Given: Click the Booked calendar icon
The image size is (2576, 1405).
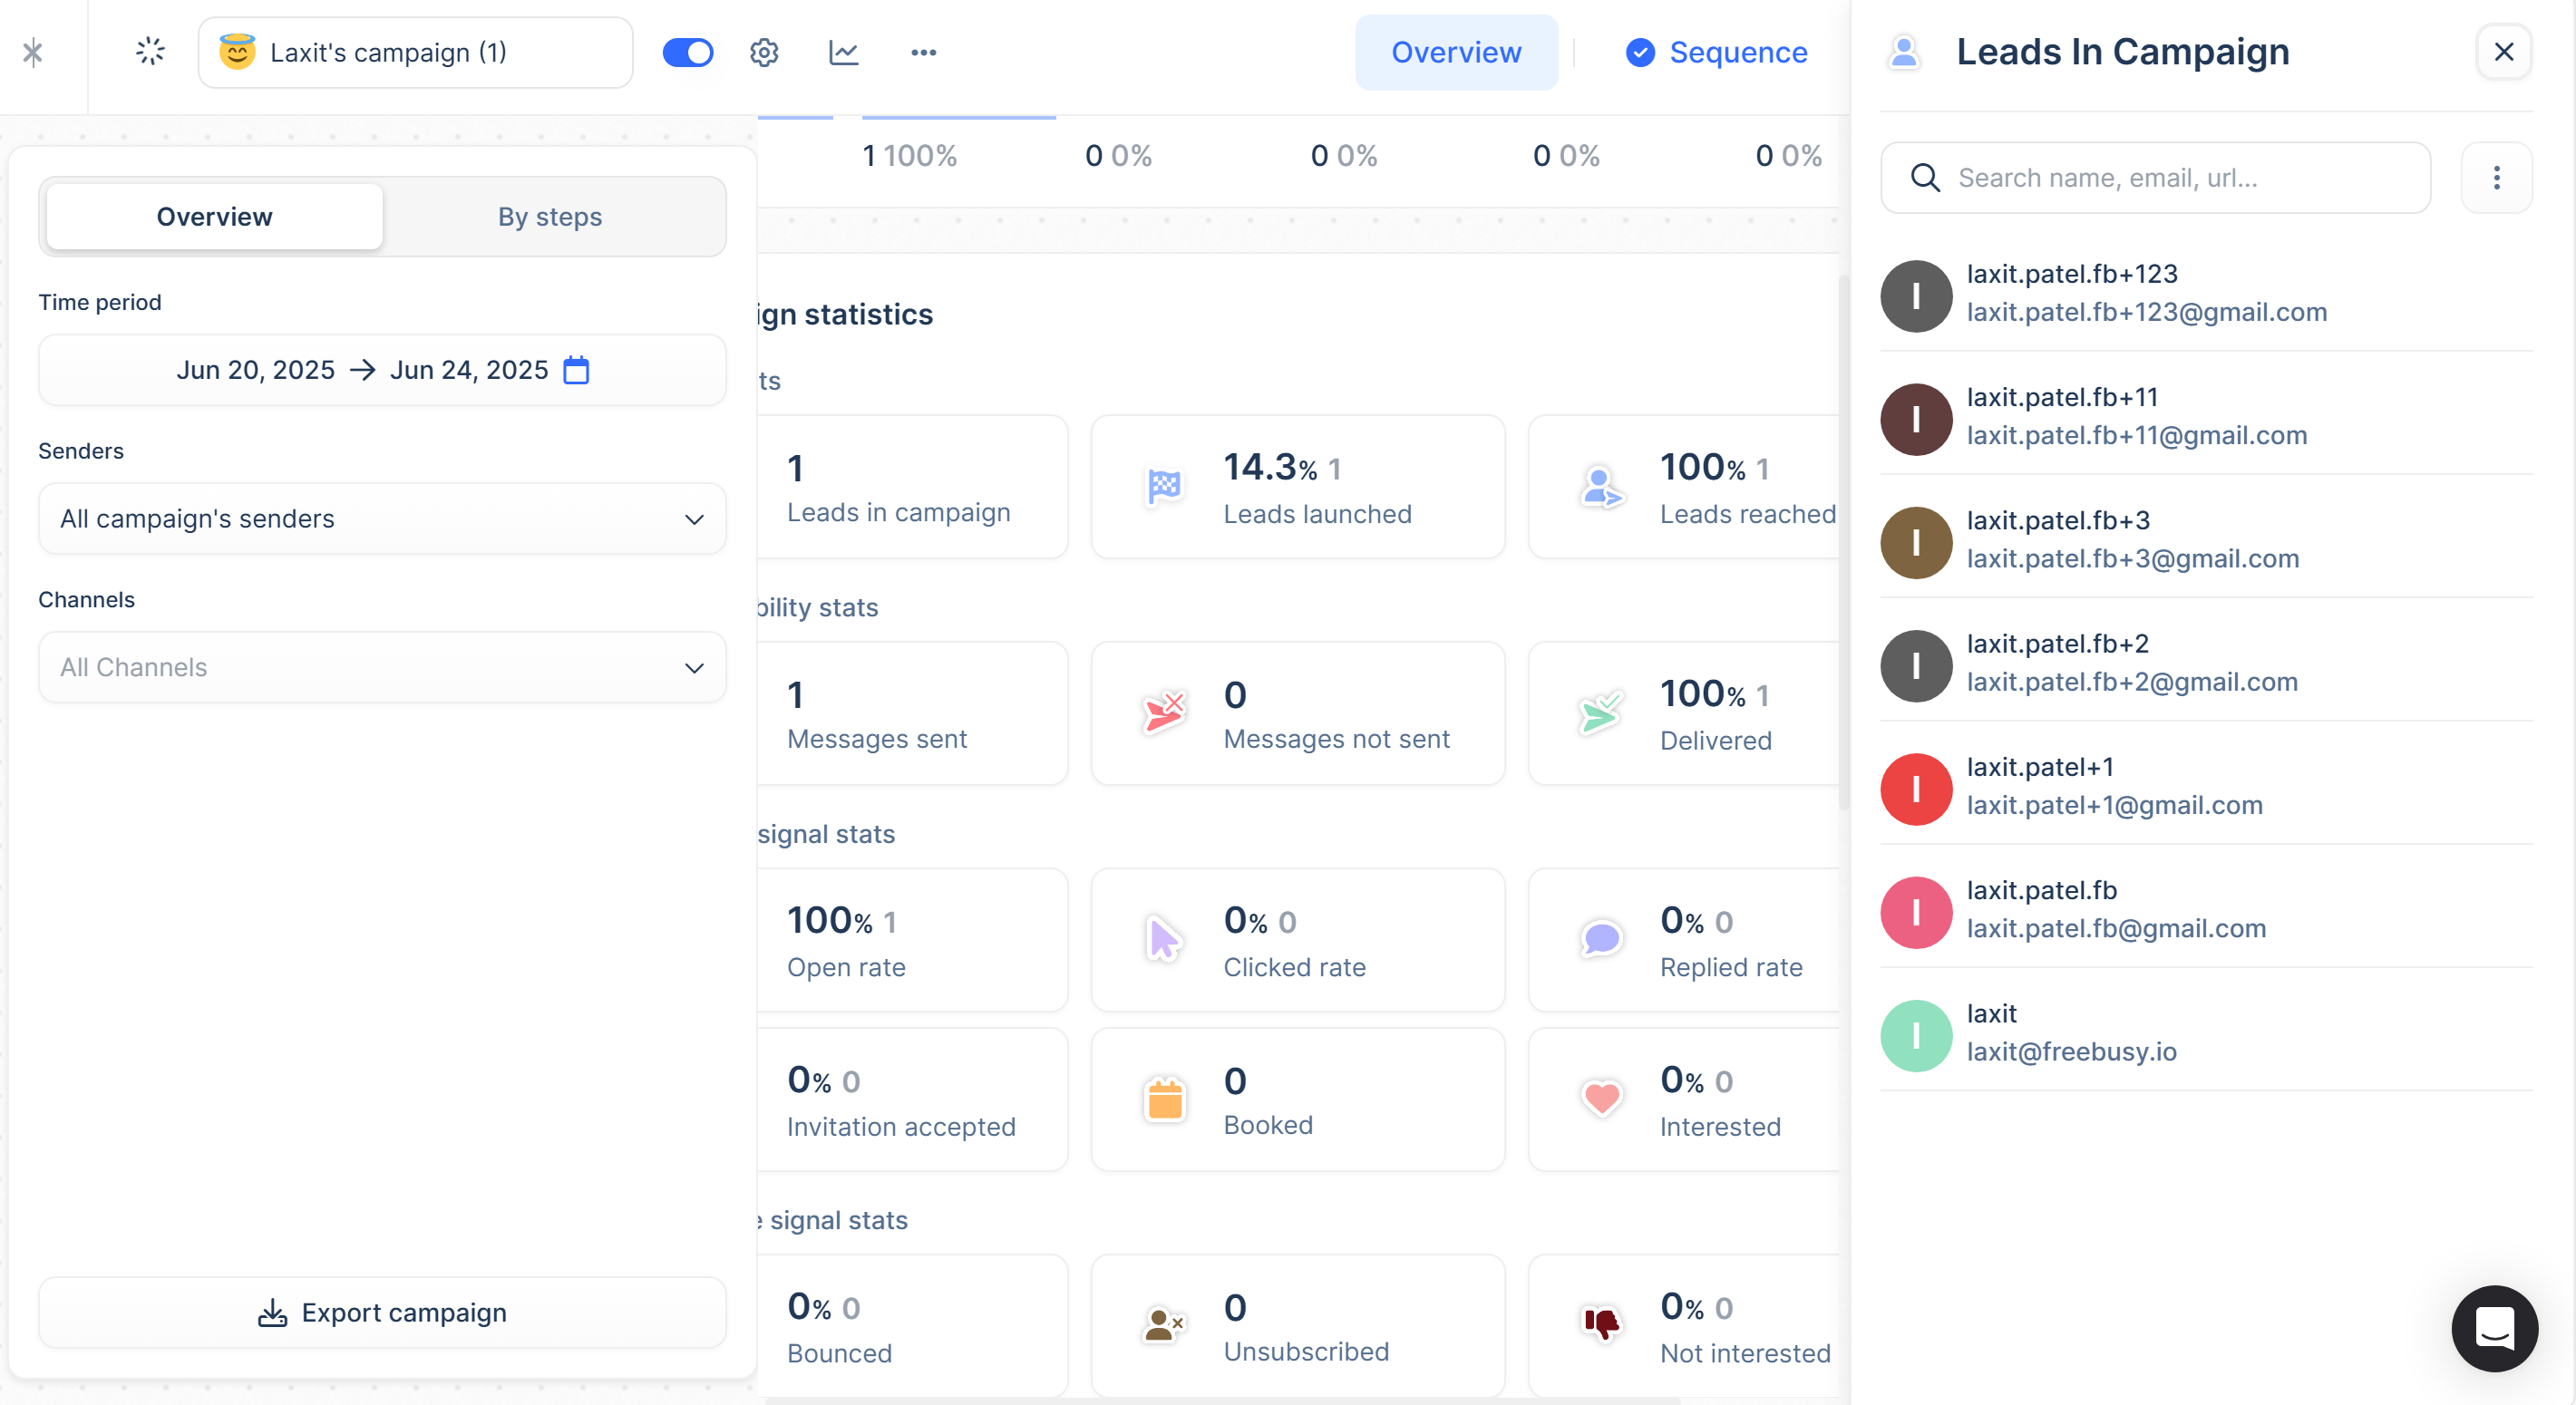Looking at the screenshot, I should coord(1164,1100).
